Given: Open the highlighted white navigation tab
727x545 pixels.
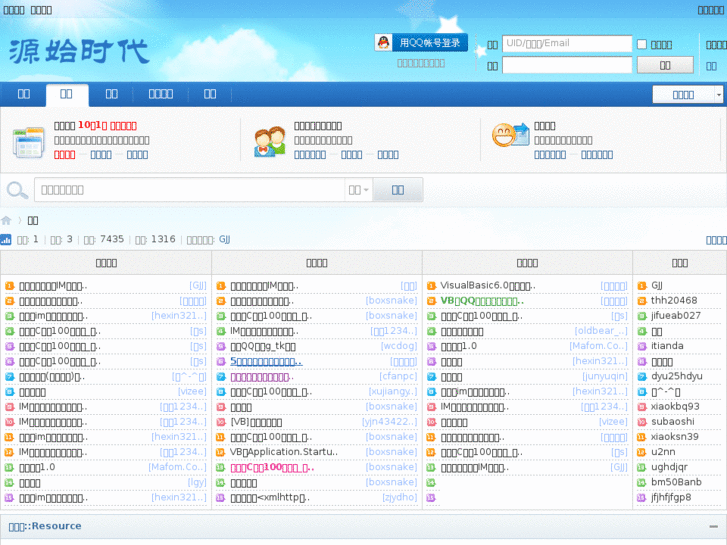Looking at the screenshot, I should point(66,94).
